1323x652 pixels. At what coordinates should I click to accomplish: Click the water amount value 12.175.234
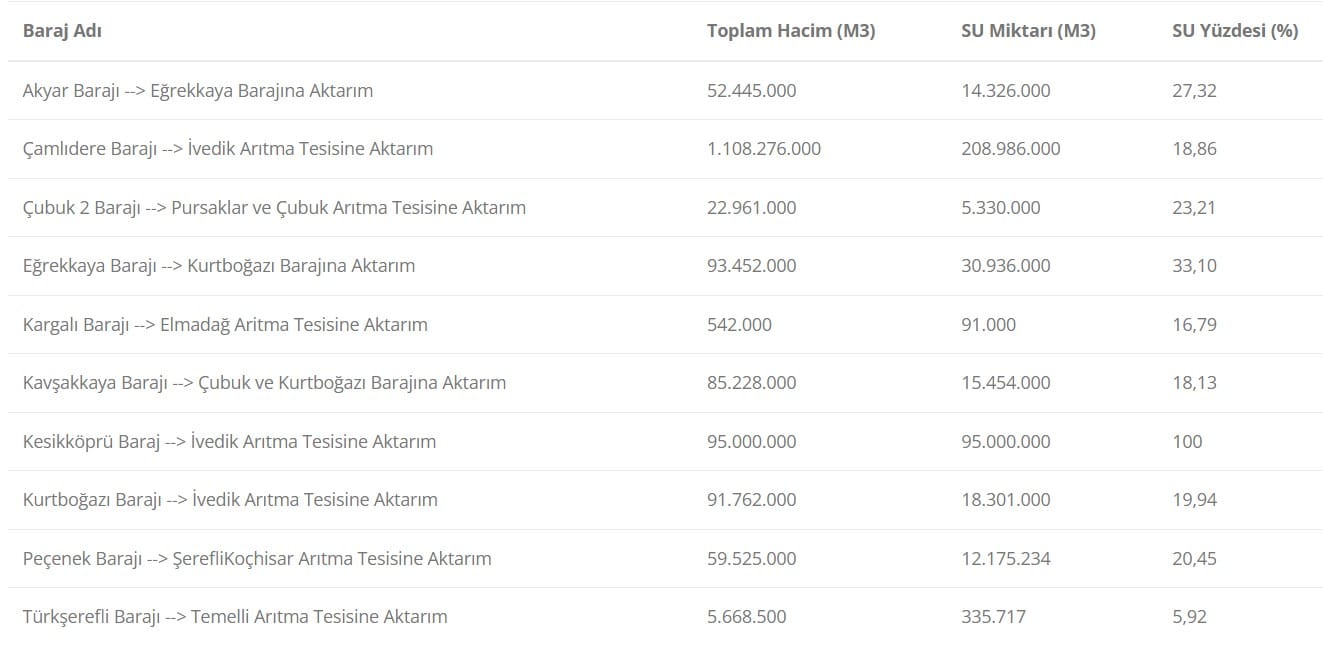point(1006,559)
